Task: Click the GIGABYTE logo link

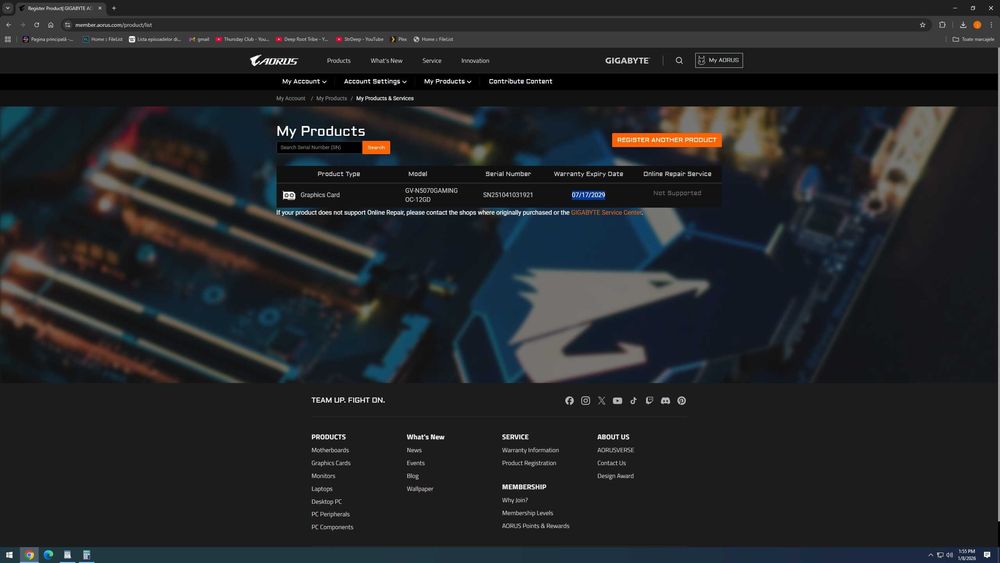Action: (x=628, y=61)
